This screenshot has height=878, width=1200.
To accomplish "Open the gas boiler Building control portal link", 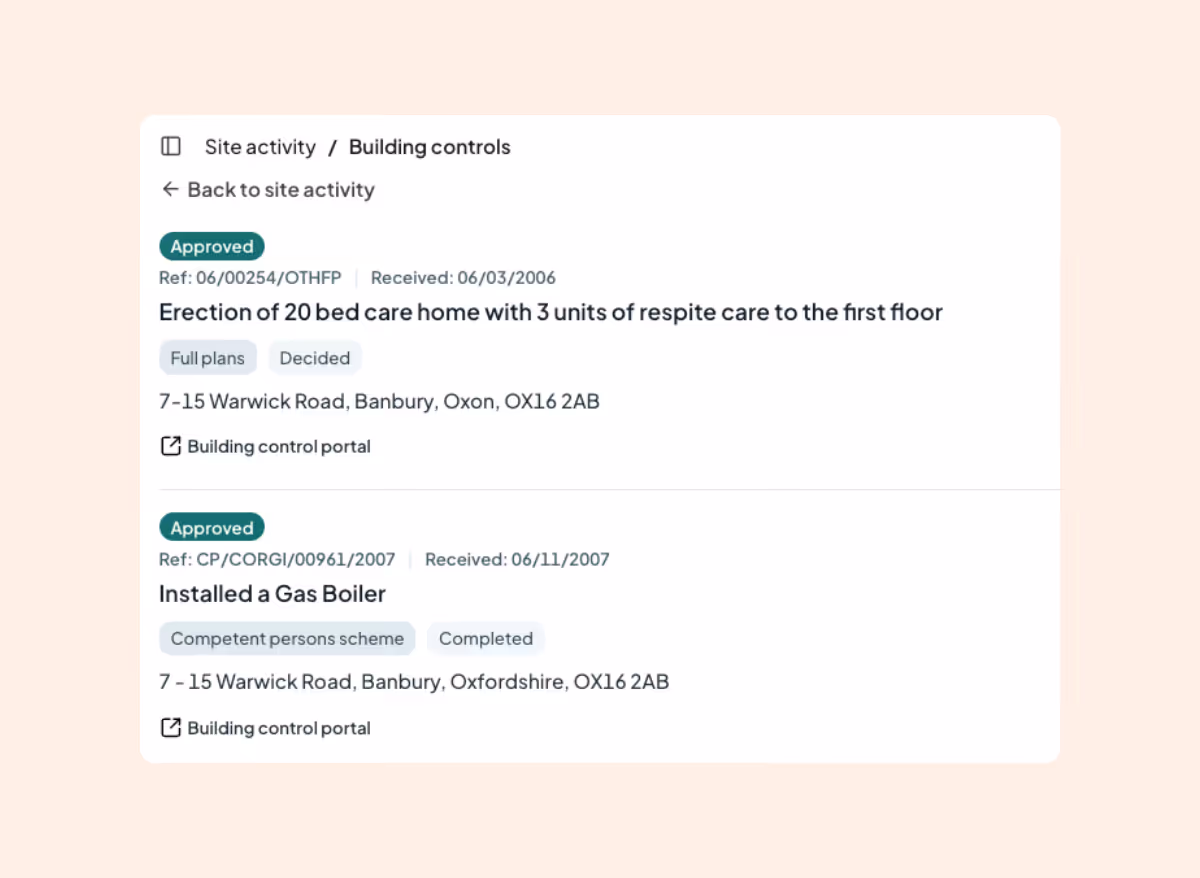I will [278, 728].
